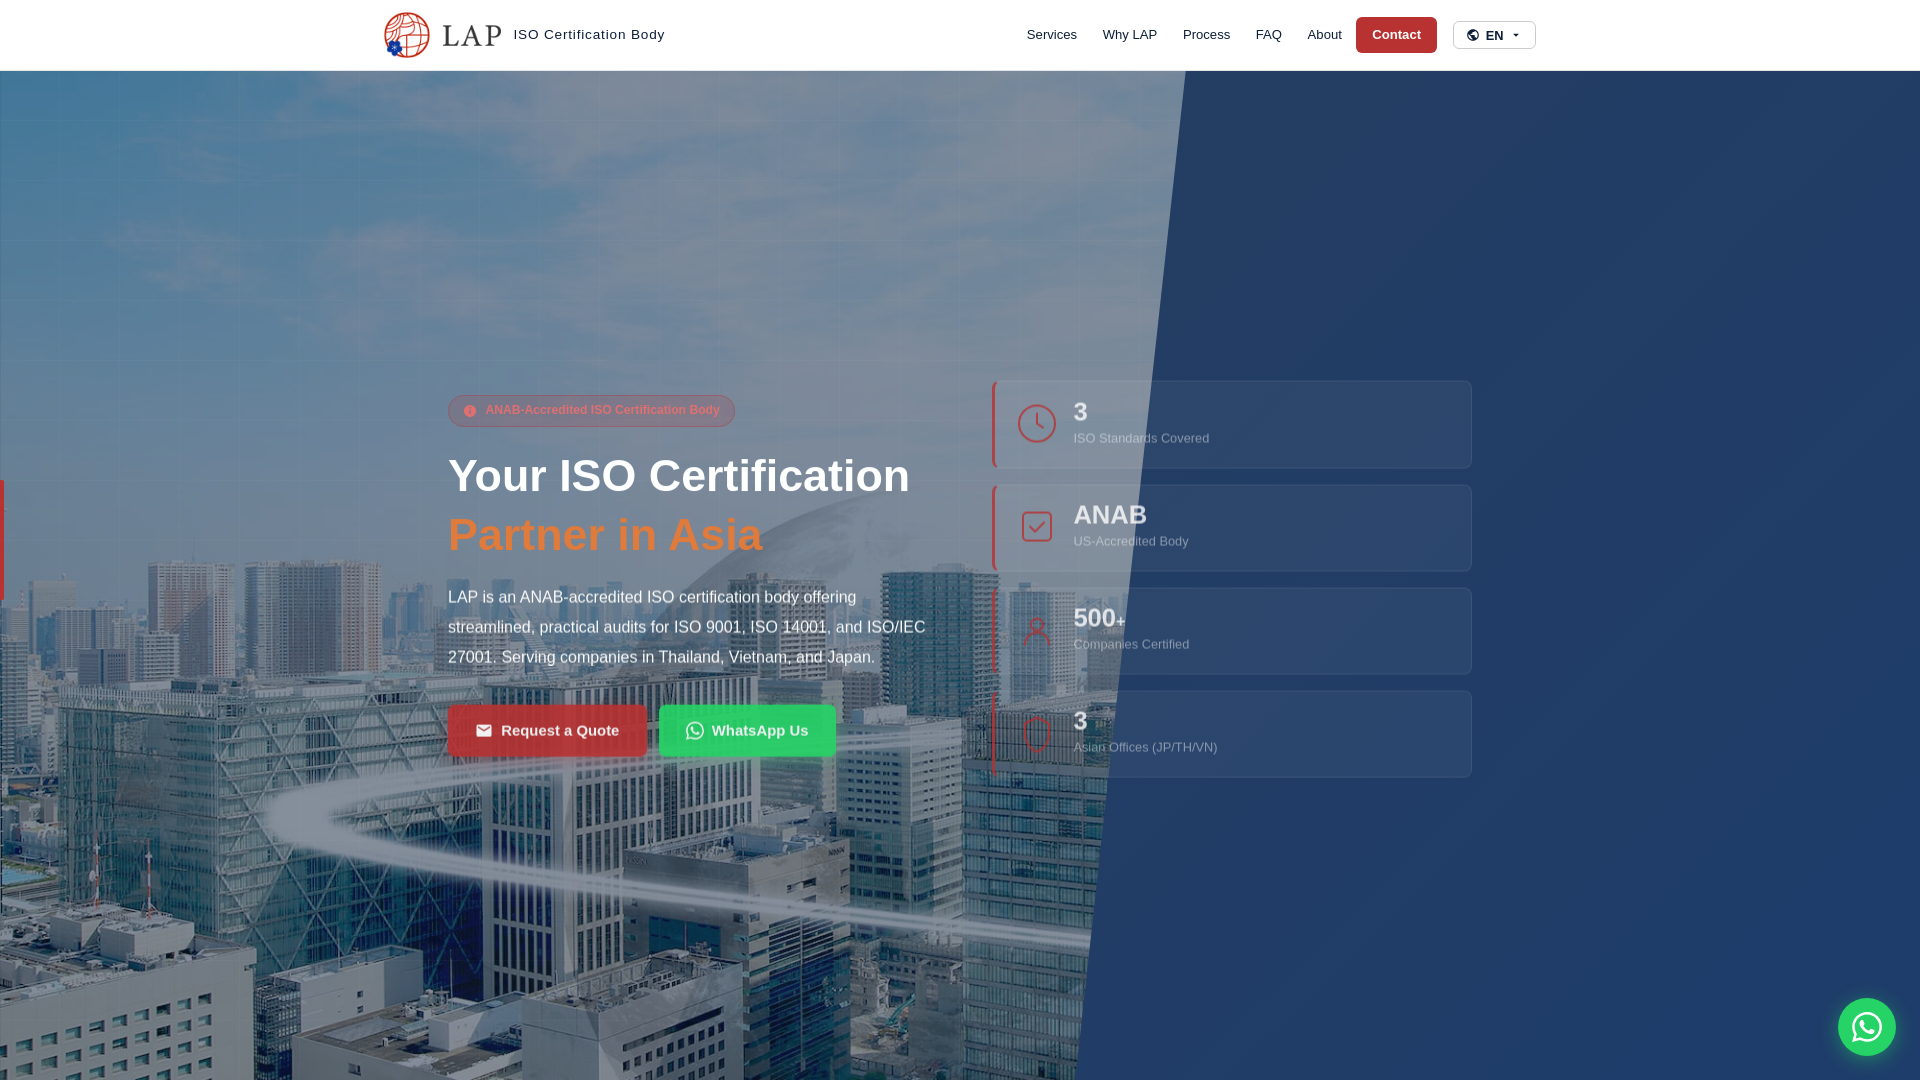Click the shield icon in Asian Offices card
The width and height of the screenshot is (1920, 1080).
(1037, 734)
